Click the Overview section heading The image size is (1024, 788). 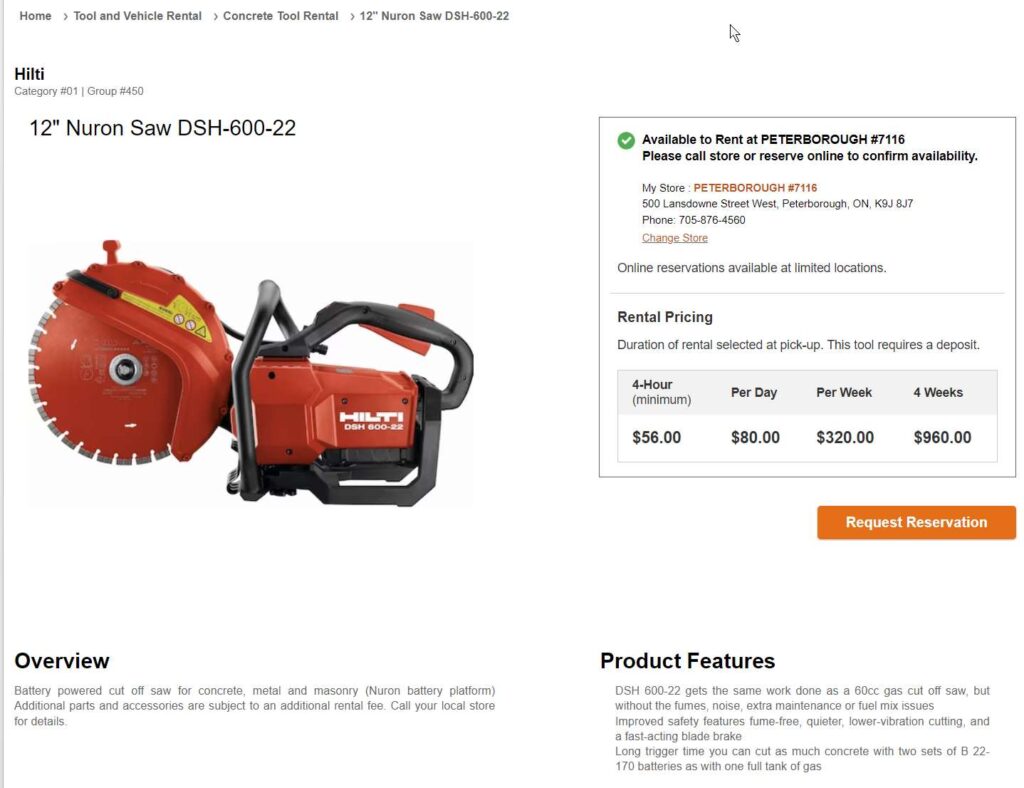tap(62, 661)
